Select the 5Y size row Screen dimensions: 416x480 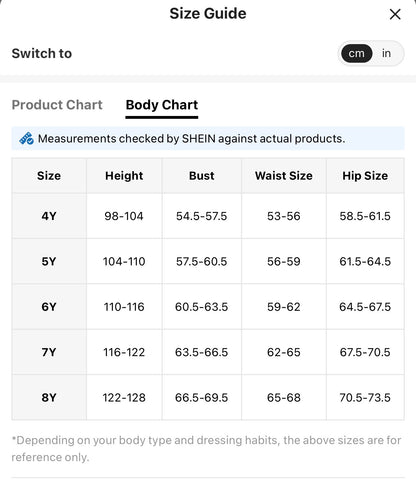(x=208, y=261)
